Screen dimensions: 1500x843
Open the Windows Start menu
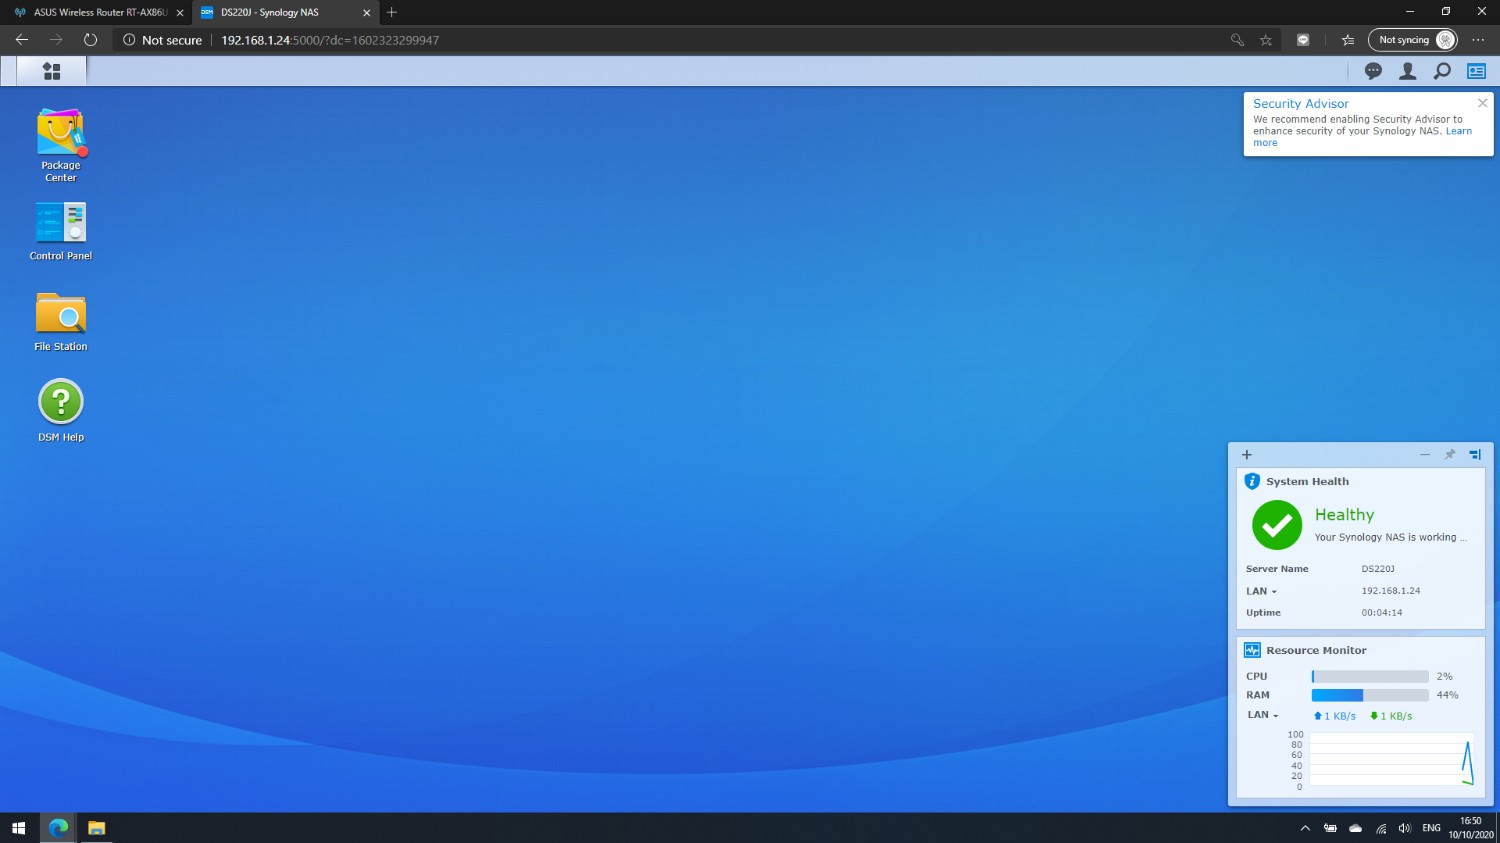(x=18, y=828)
